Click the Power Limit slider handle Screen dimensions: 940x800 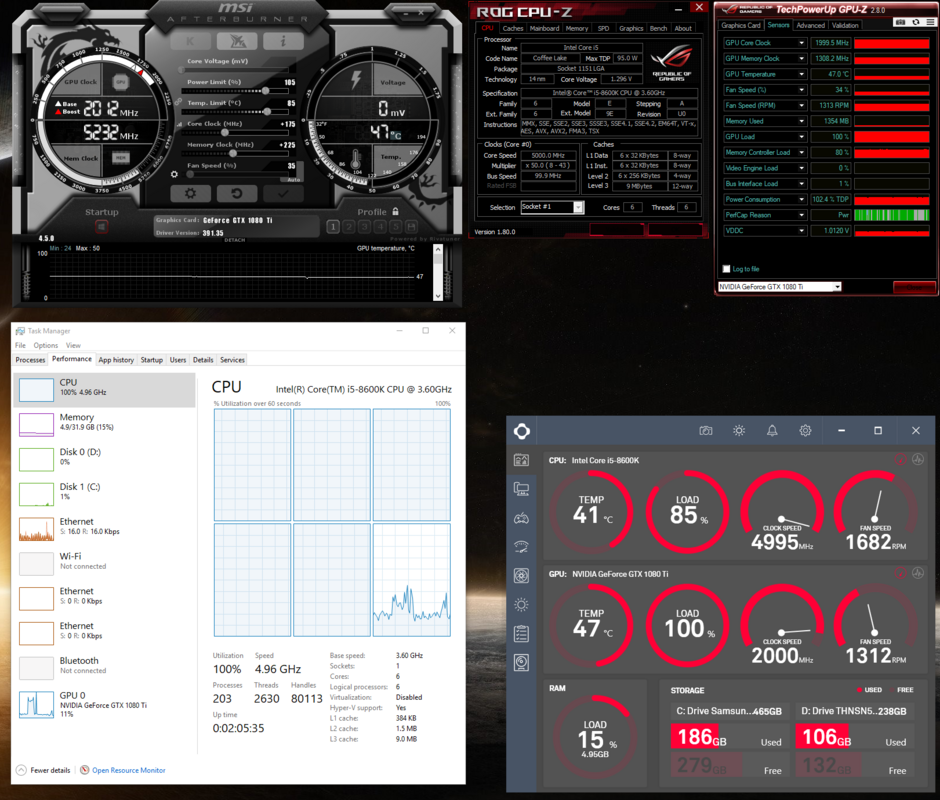(x=266, y=91)
